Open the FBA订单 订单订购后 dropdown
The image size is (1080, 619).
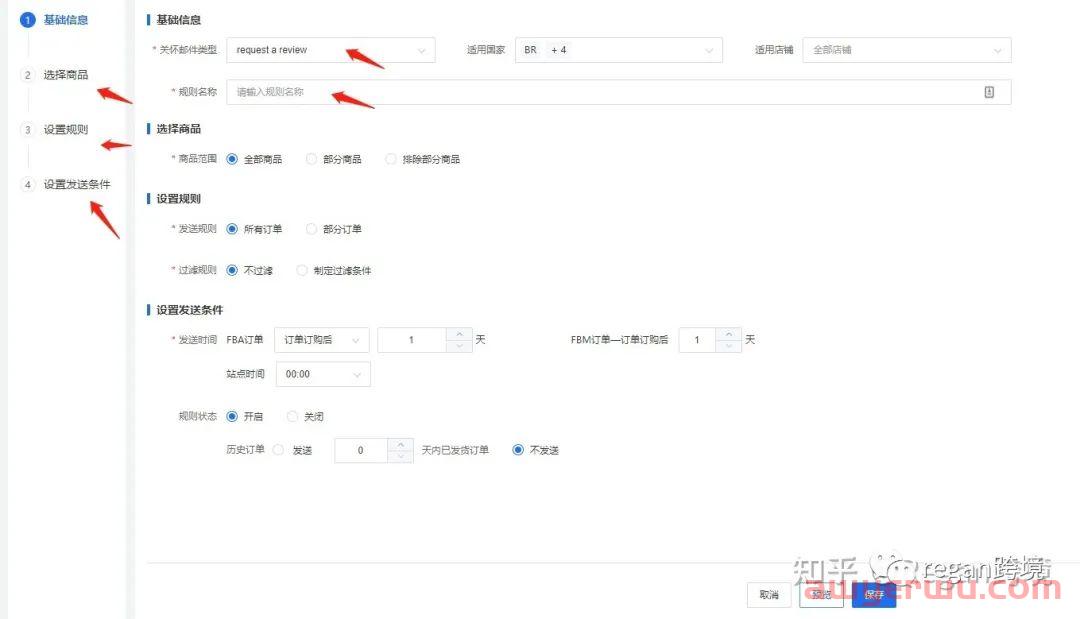point(322,340)
